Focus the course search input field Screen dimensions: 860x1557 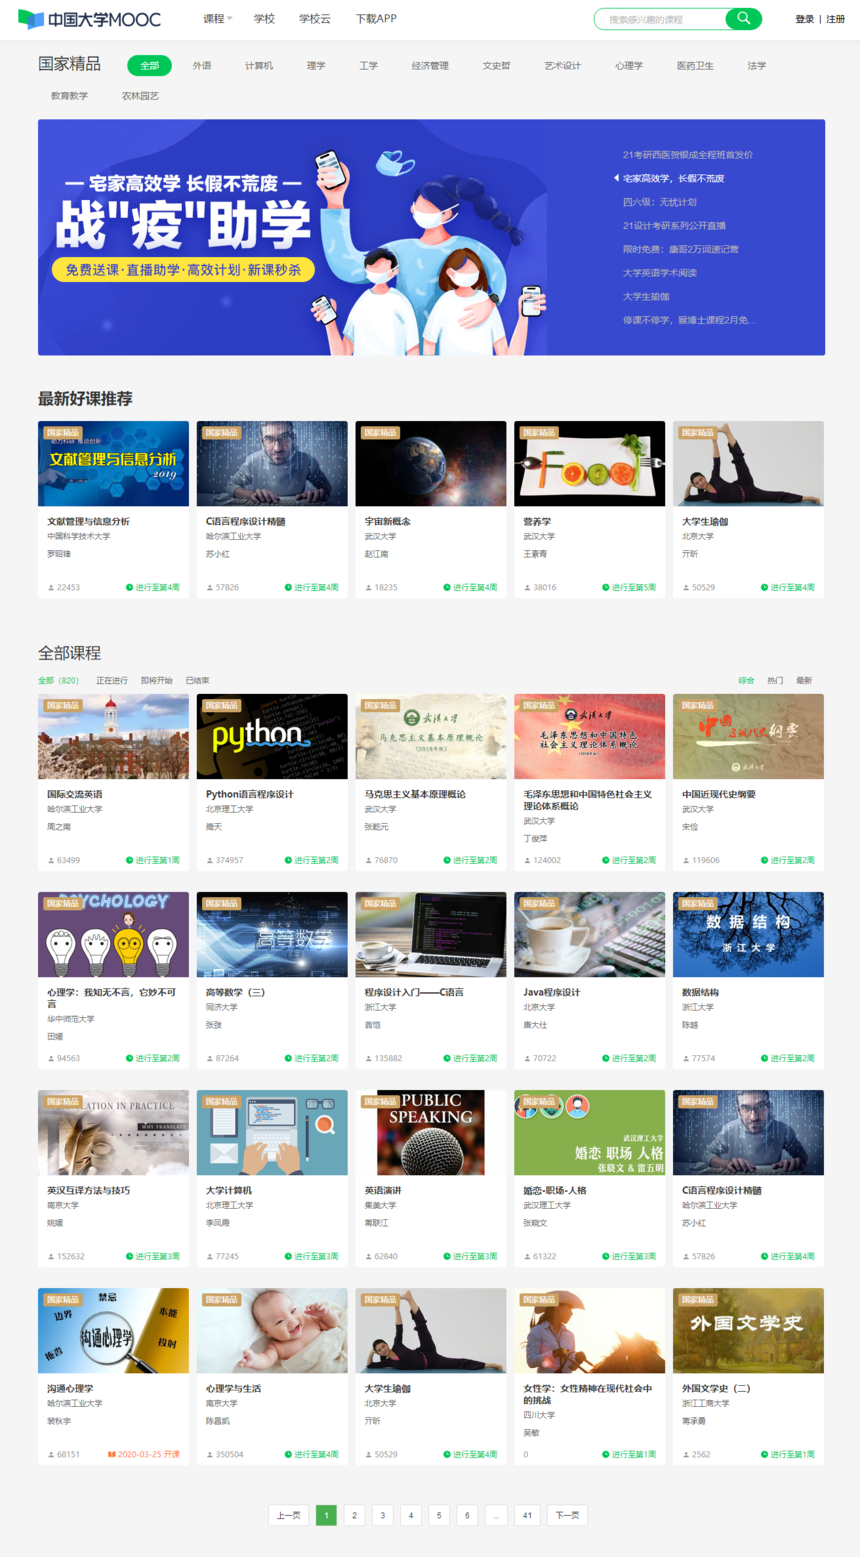pyautogui.click(x=660, y=19)
